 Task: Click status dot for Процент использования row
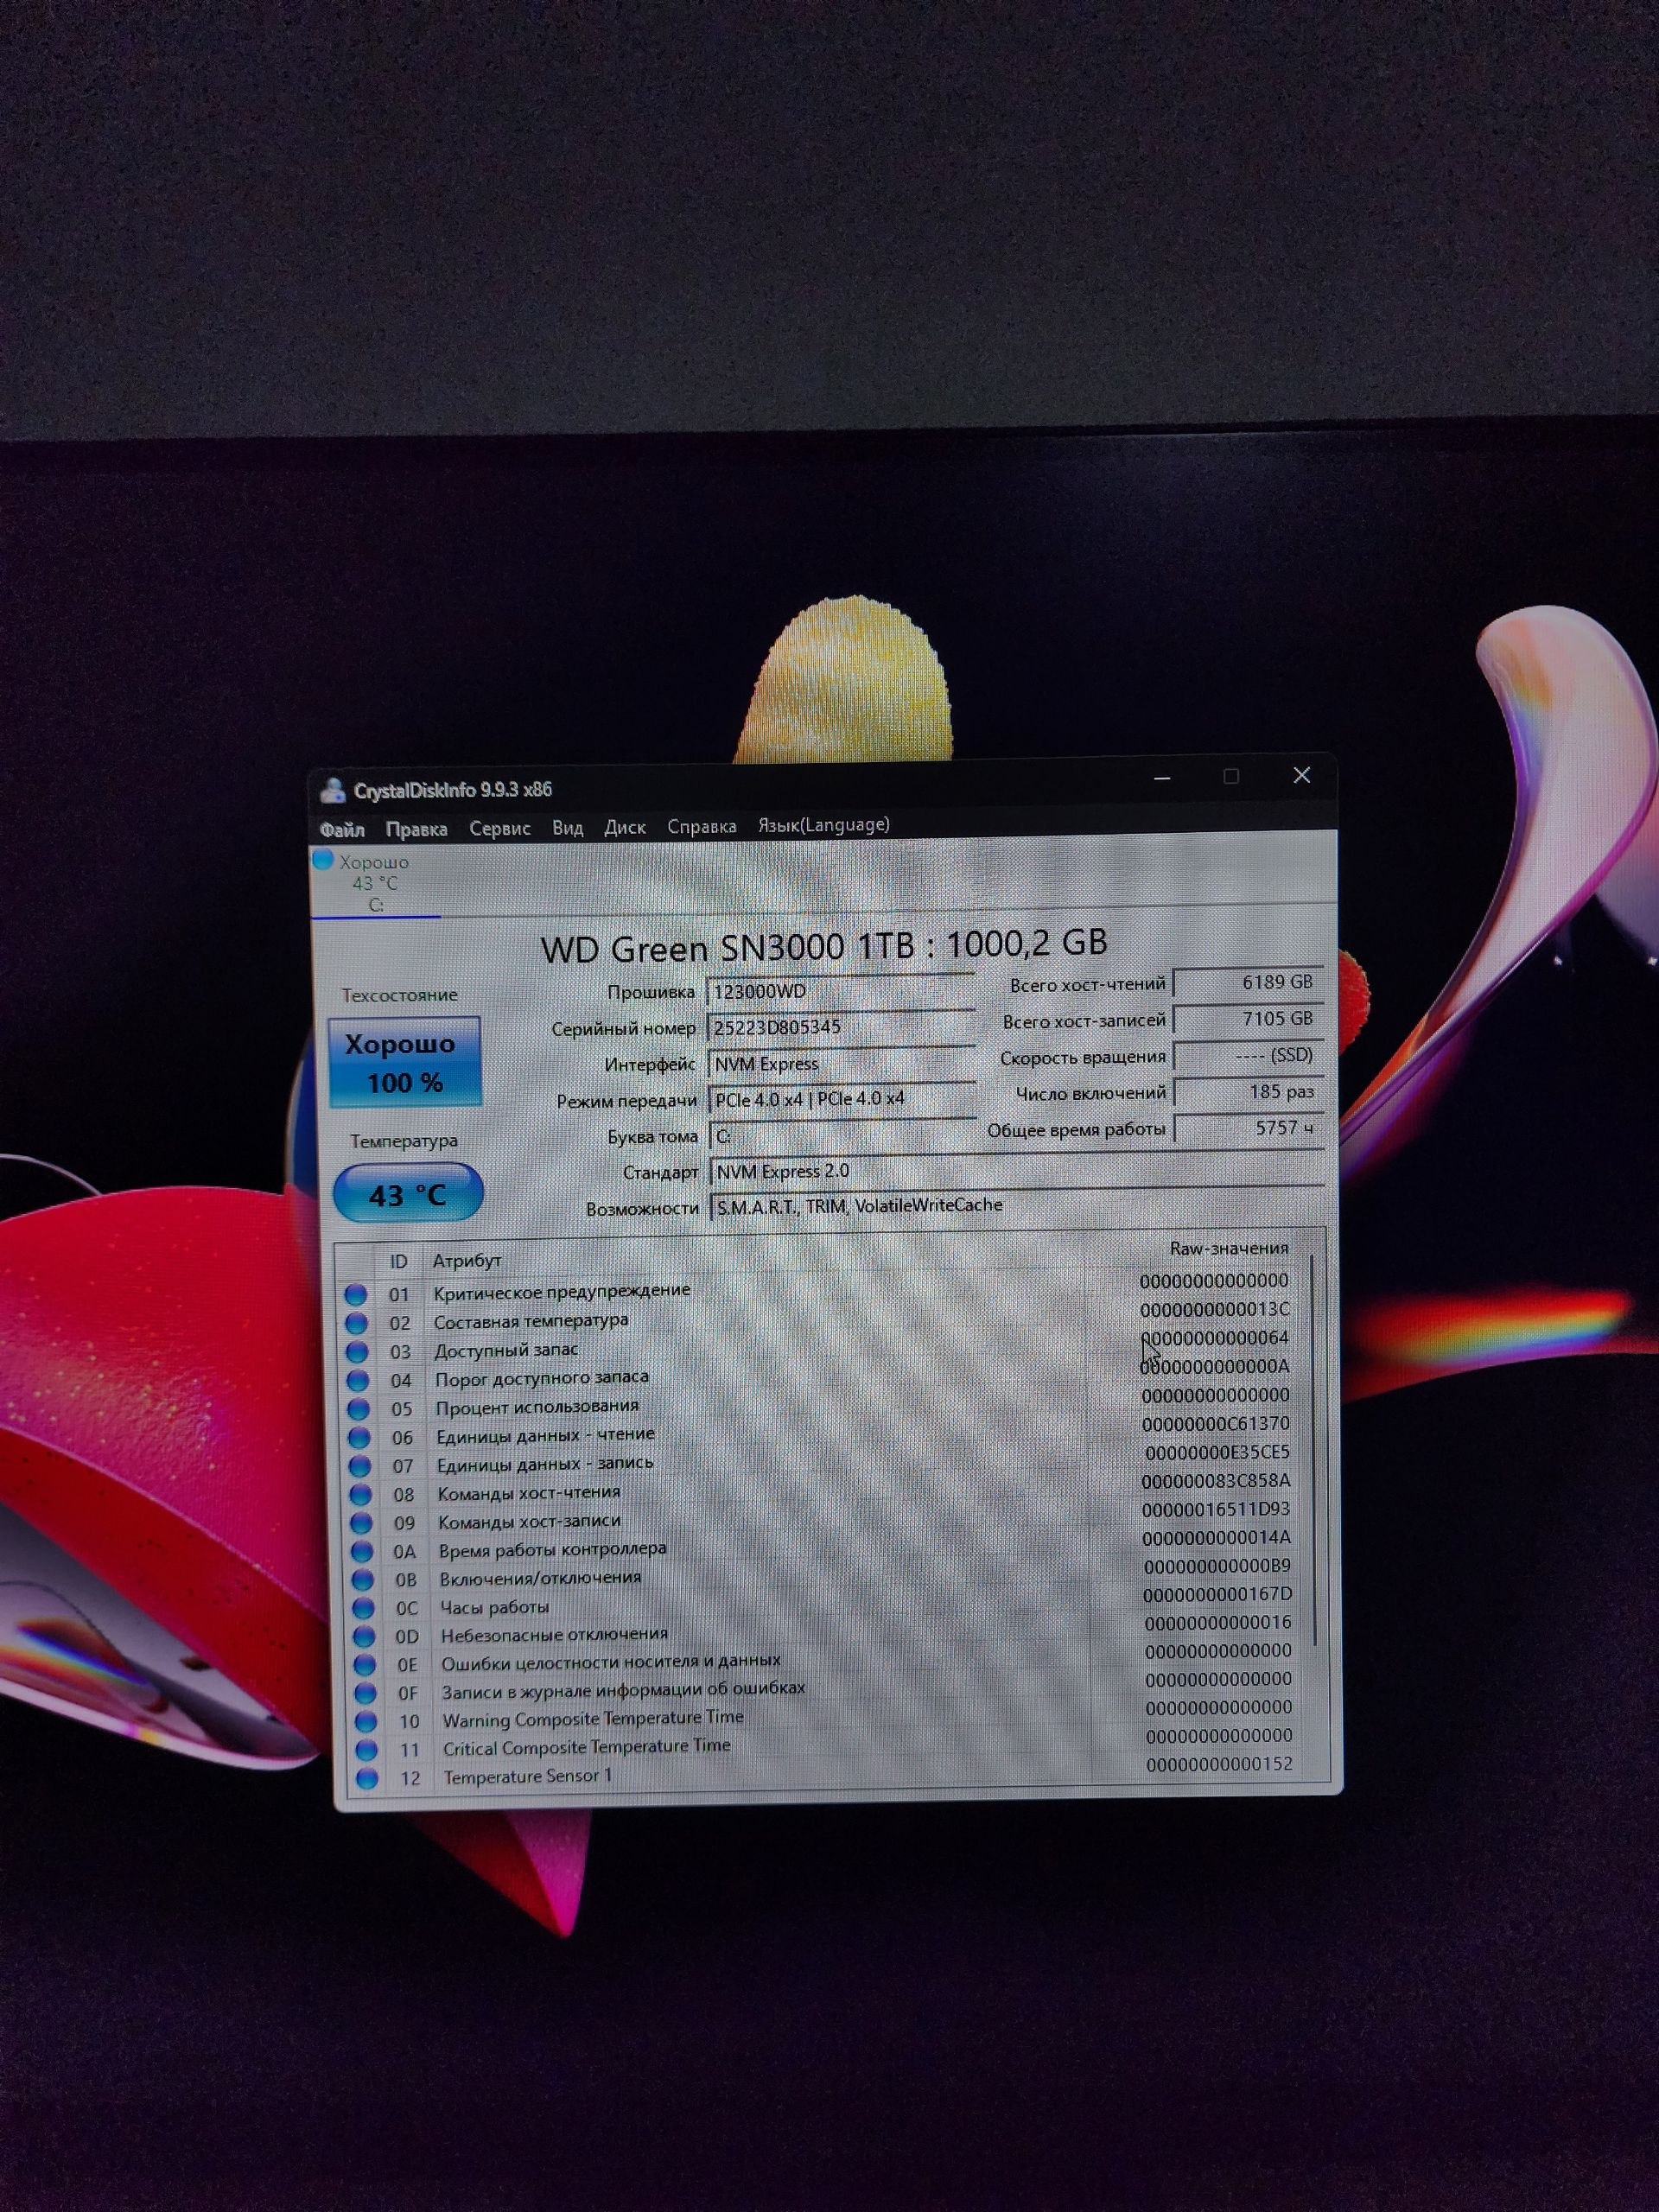(358, 1409)
